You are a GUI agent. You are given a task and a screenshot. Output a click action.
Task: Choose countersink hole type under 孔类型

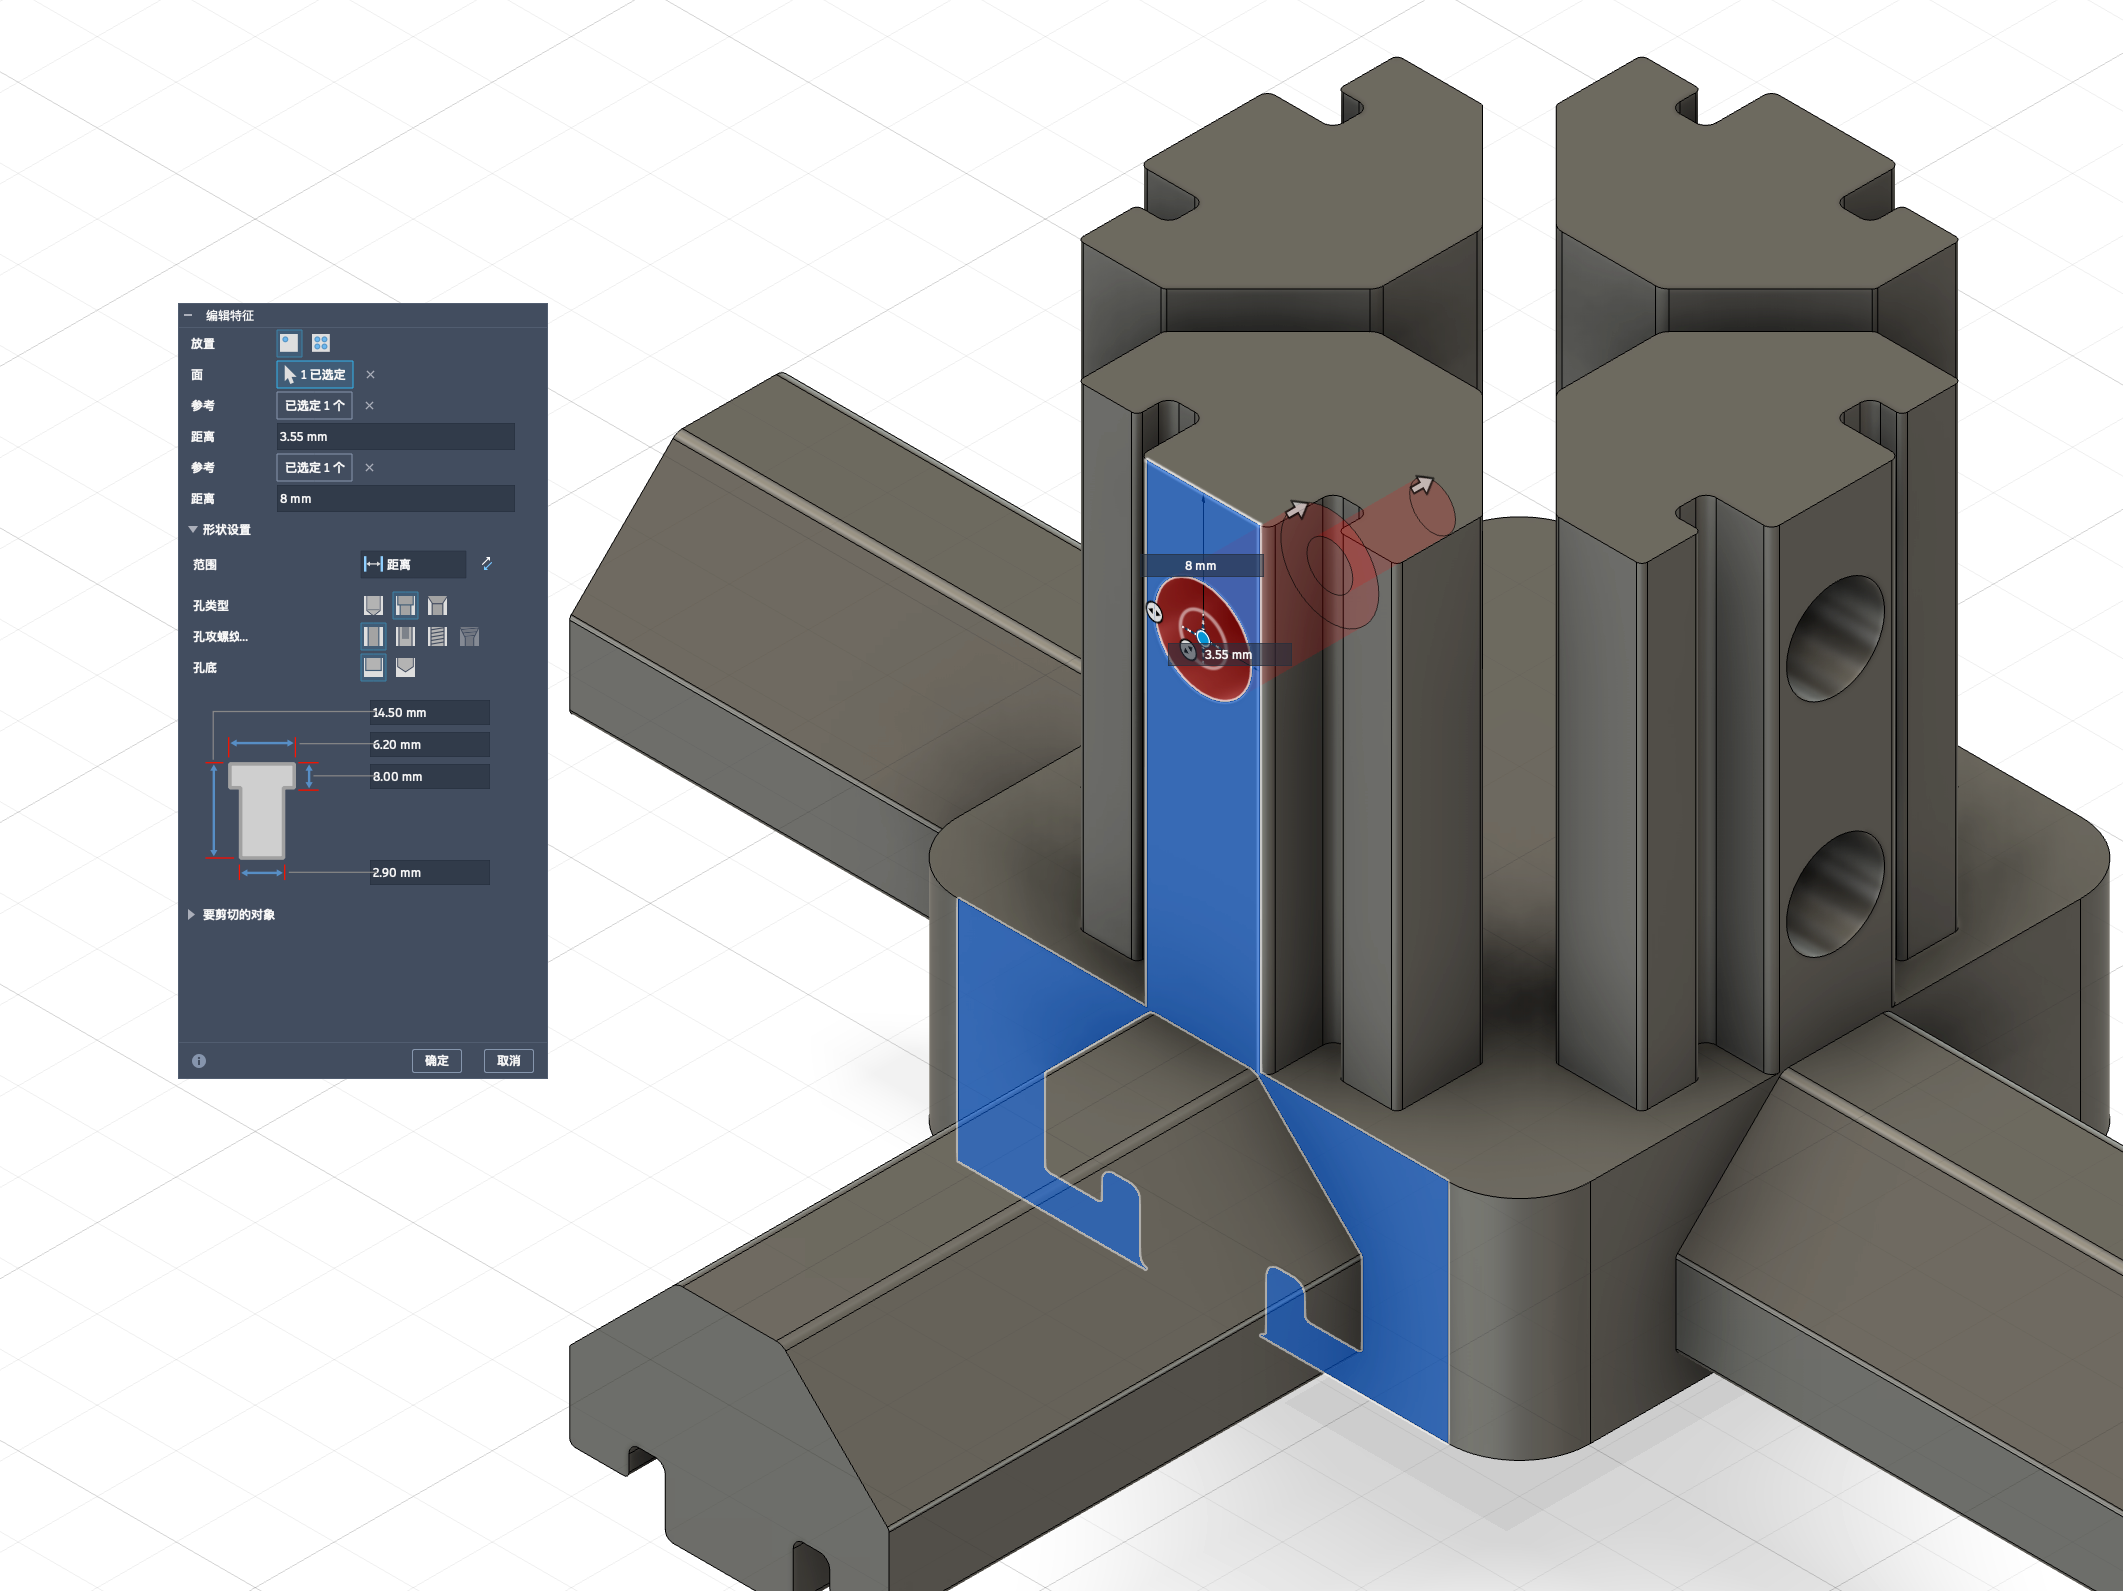click(437, 606)
